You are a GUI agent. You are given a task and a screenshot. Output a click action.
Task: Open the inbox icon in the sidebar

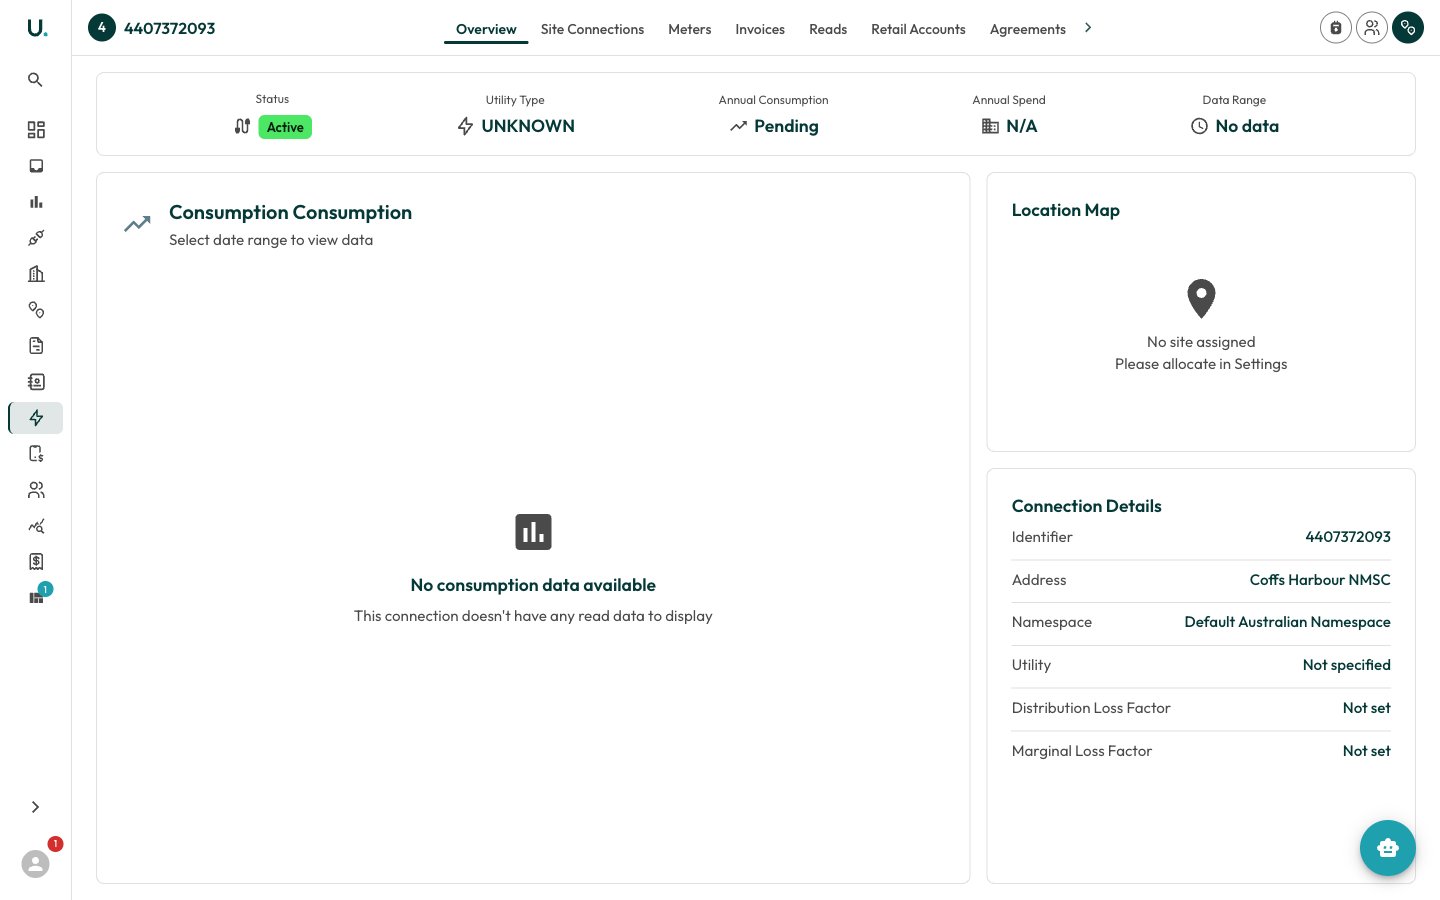[x=36, y=166]
